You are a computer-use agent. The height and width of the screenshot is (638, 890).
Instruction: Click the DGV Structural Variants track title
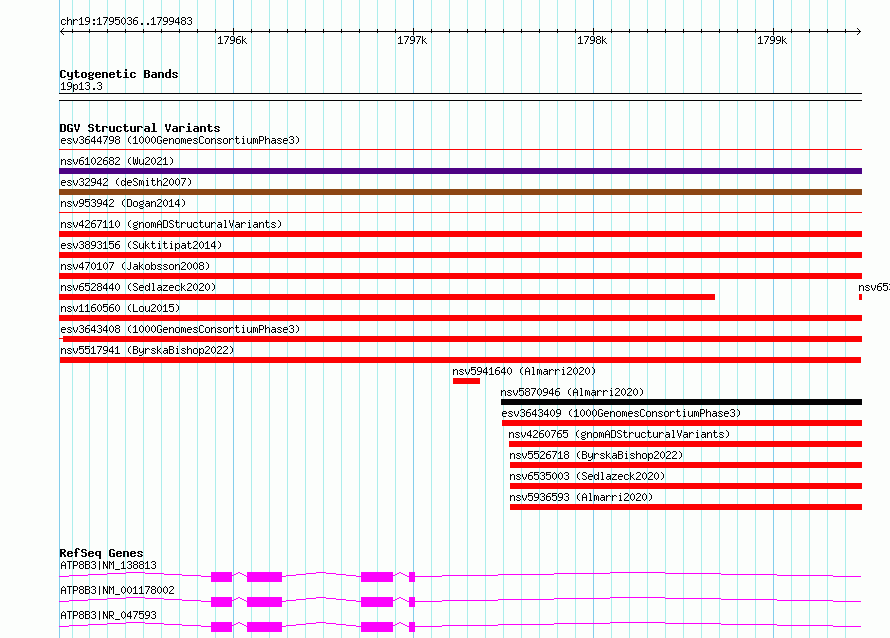coord(140,128)
